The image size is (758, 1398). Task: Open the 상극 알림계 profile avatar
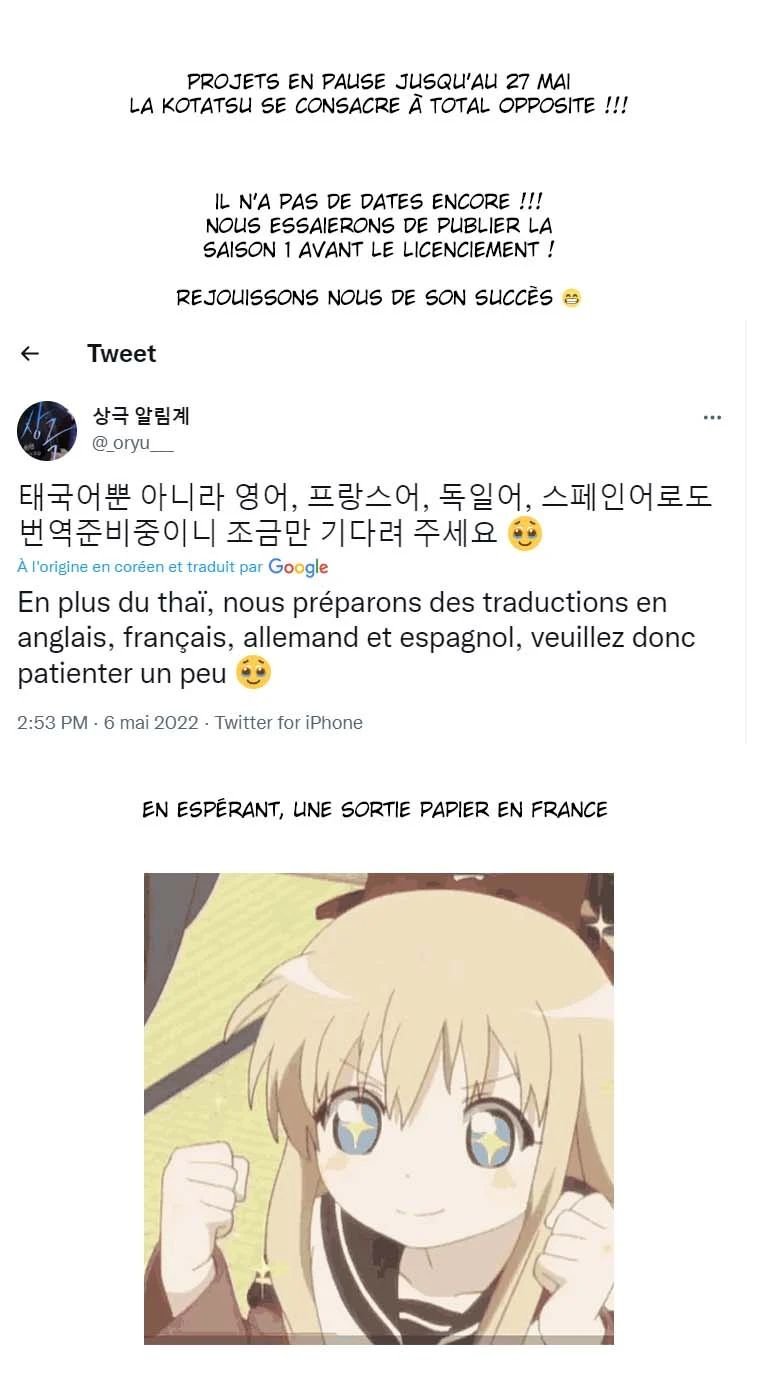pos(47,431)
